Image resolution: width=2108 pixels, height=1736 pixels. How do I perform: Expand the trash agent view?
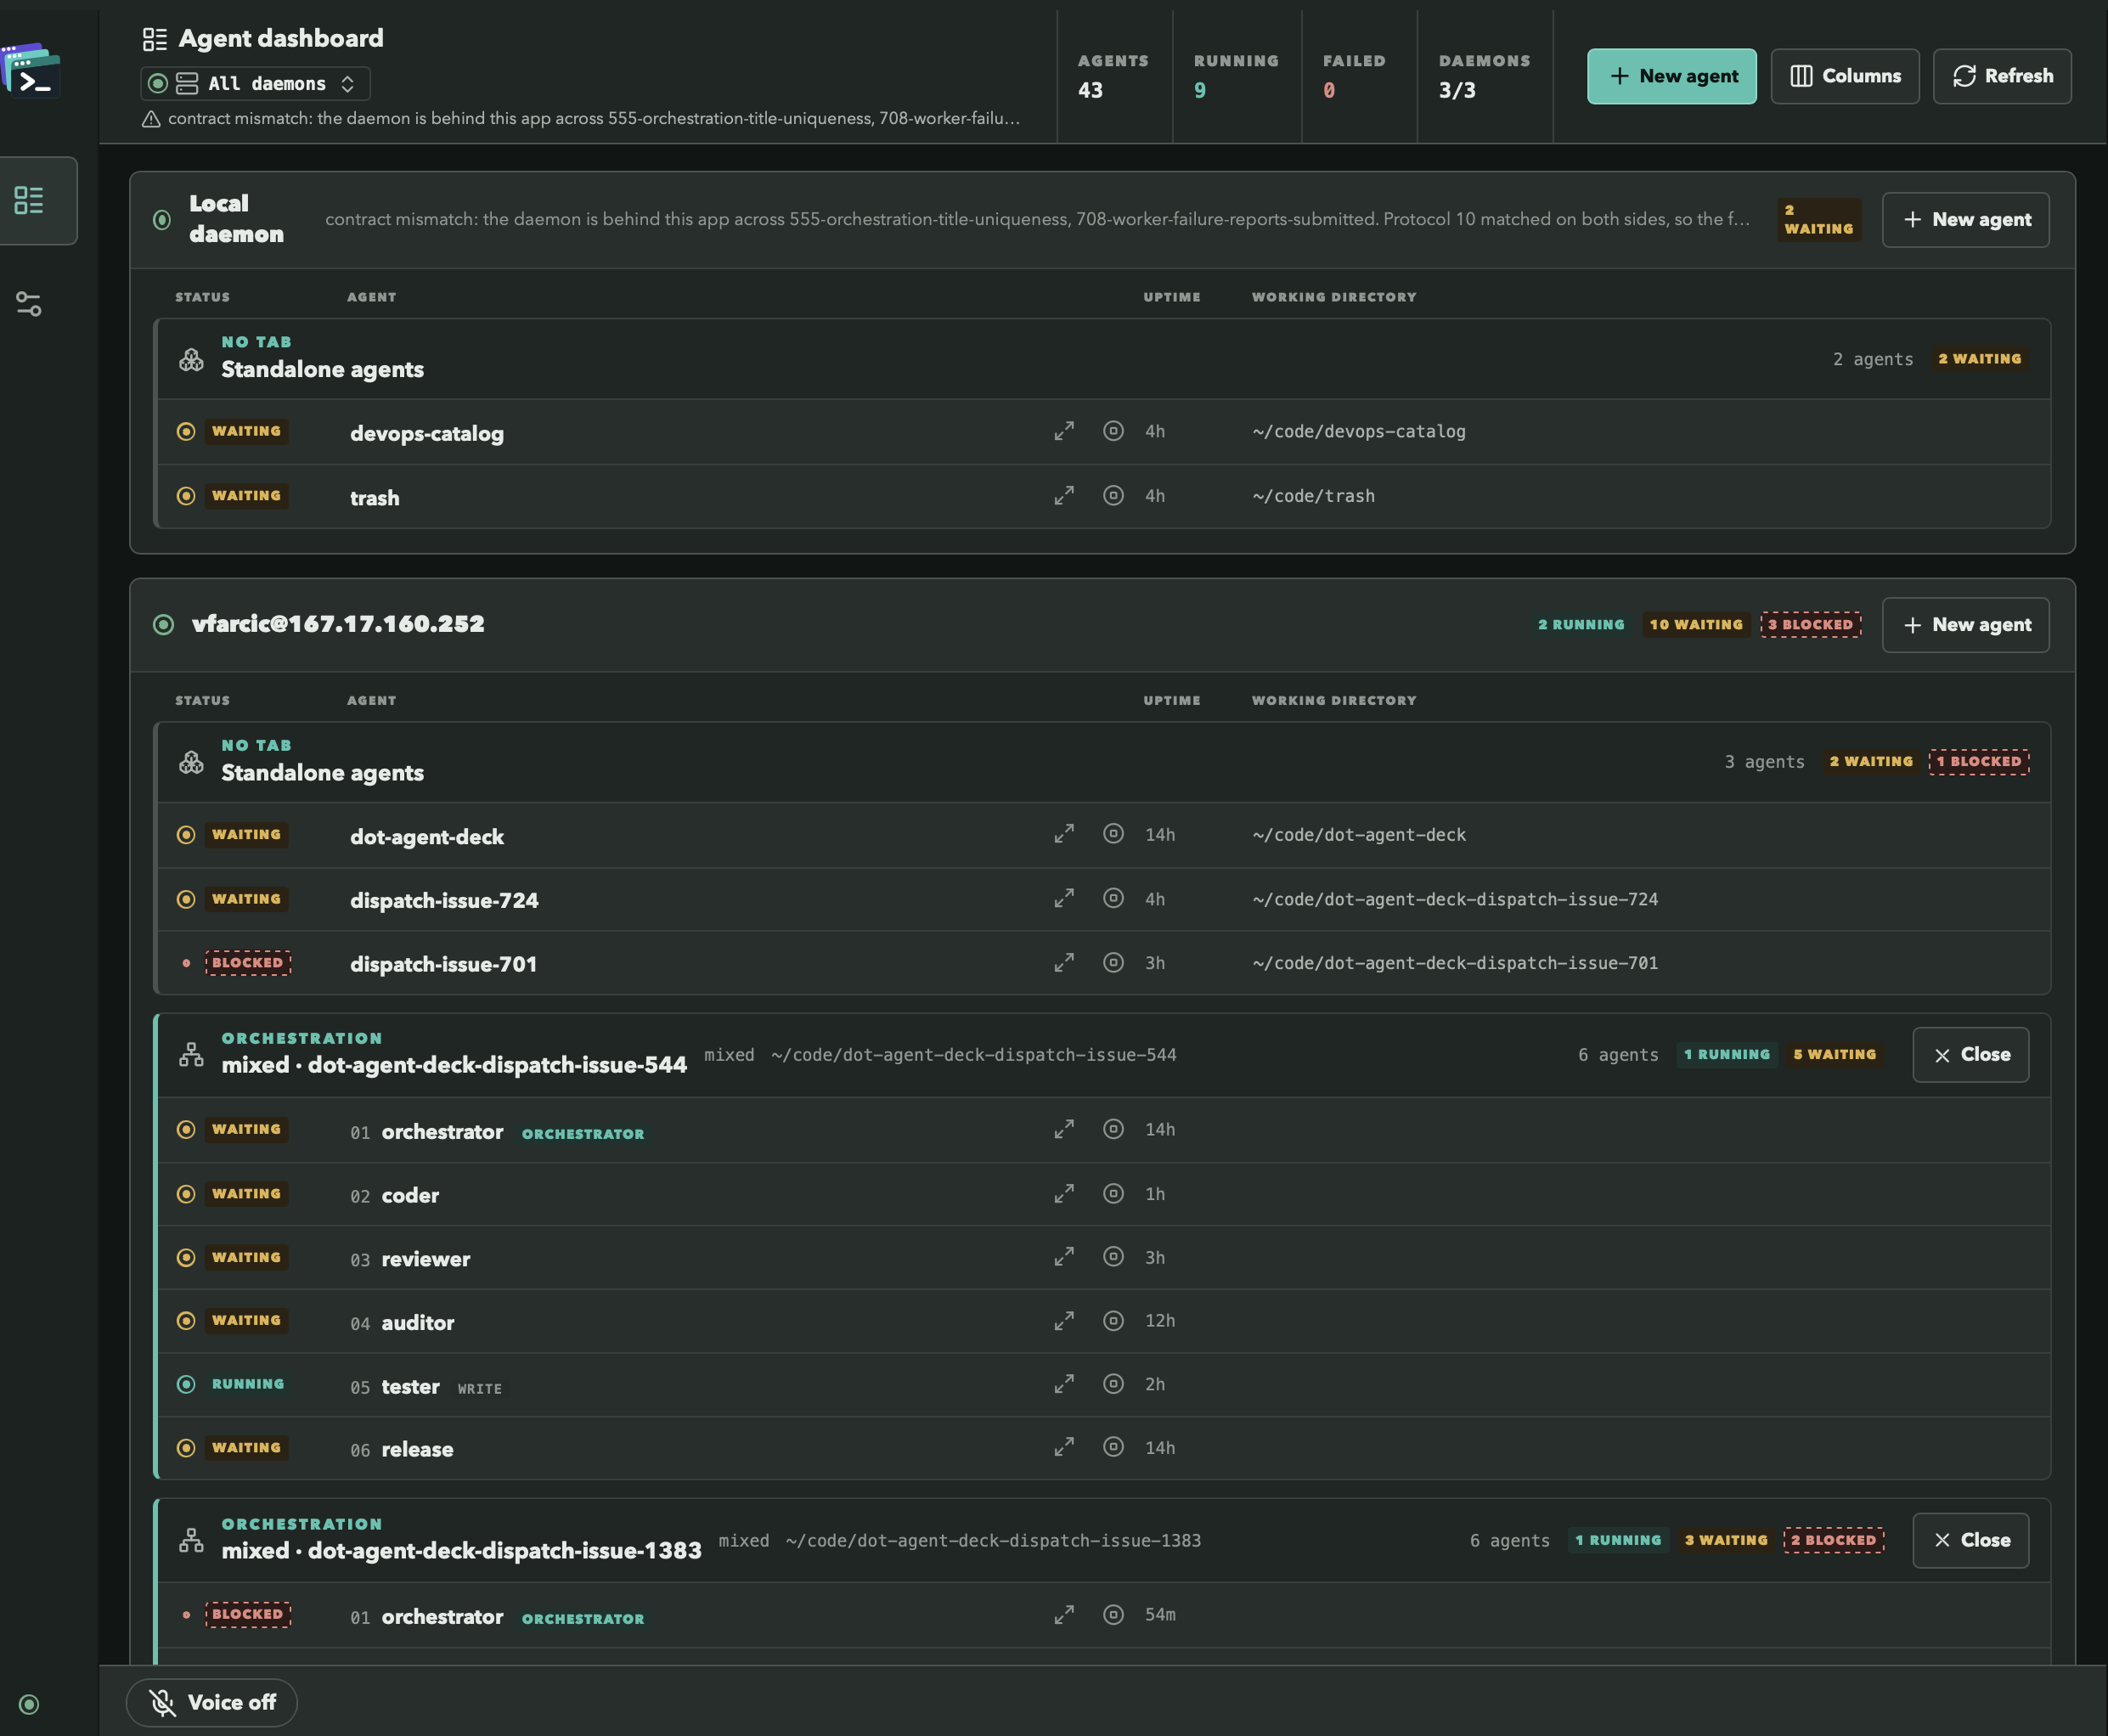click(1064, 496)
